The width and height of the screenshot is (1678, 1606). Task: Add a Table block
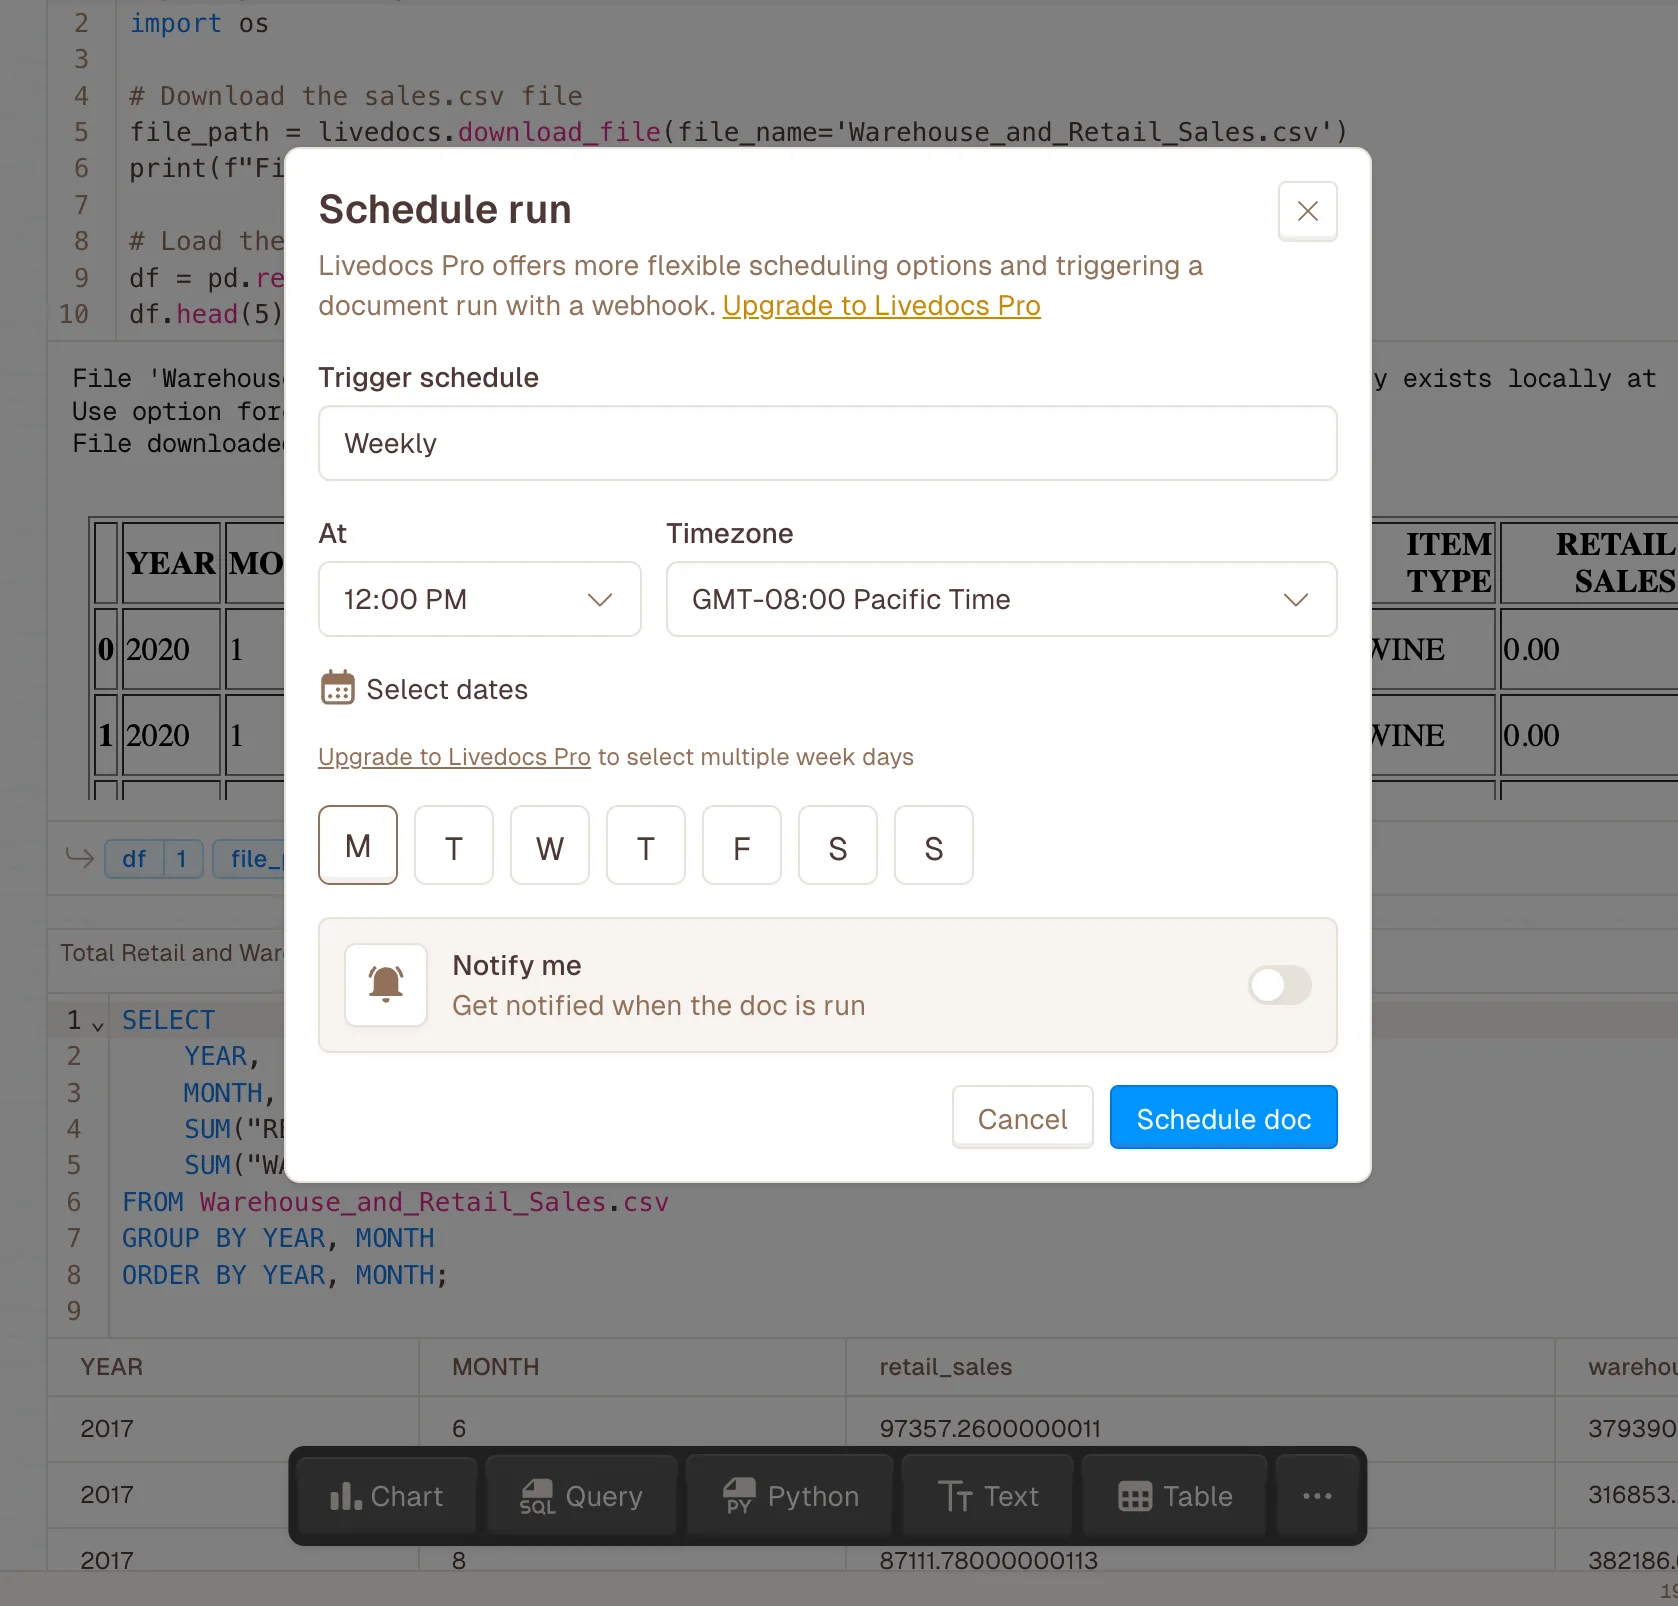coord(1173,1496)
